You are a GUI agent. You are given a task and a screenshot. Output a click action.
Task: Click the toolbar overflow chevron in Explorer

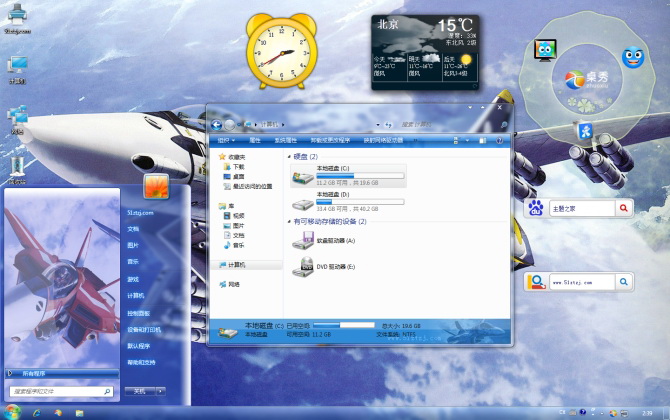click(415, 140)
